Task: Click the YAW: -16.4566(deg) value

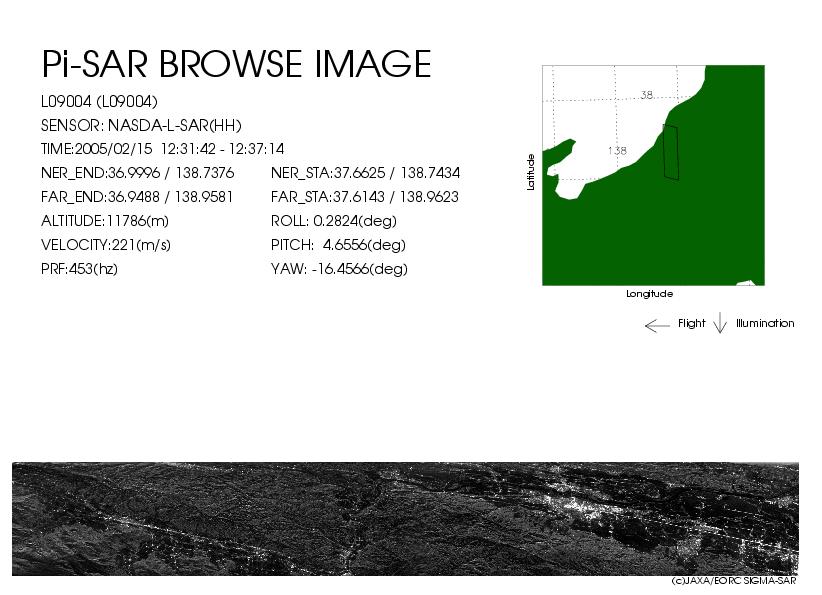Action: [339, 269]
